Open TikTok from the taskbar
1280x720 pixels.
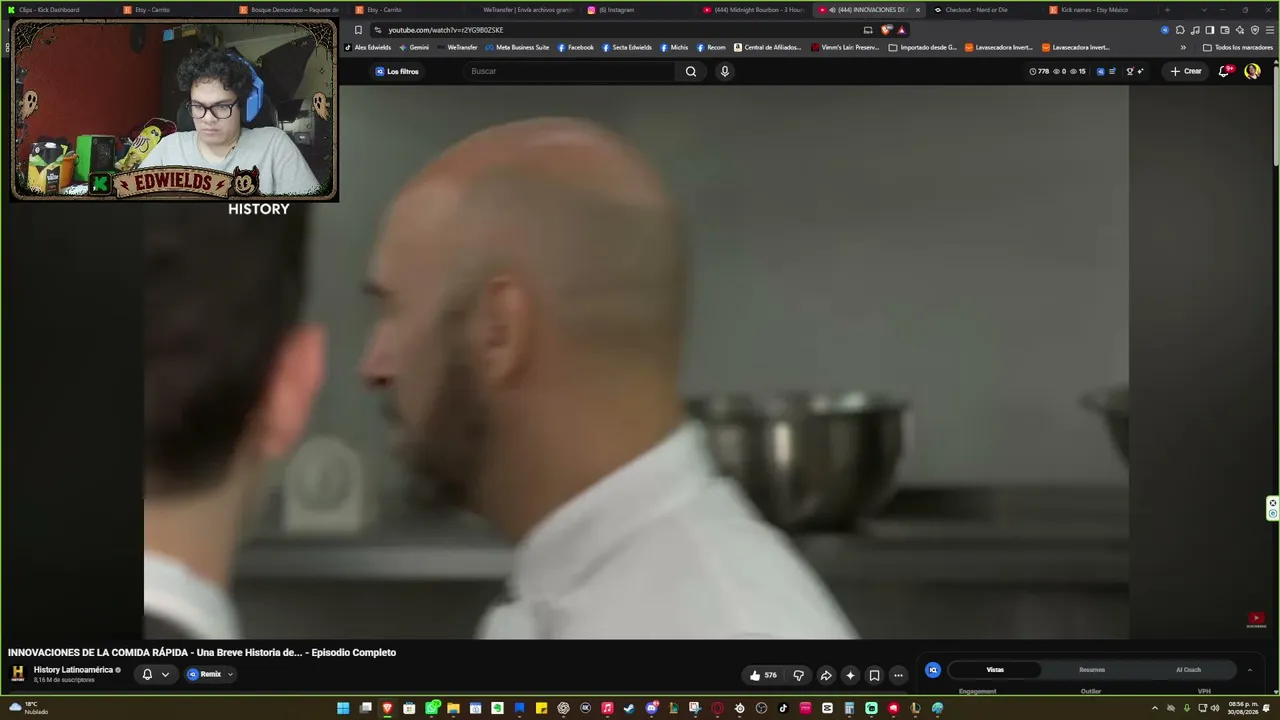(x=783, y=708)
